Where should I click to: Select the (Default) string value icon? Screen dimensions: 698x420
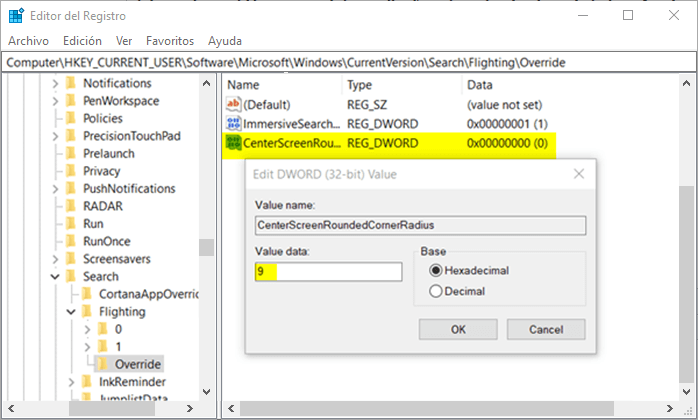pos(233,104)
